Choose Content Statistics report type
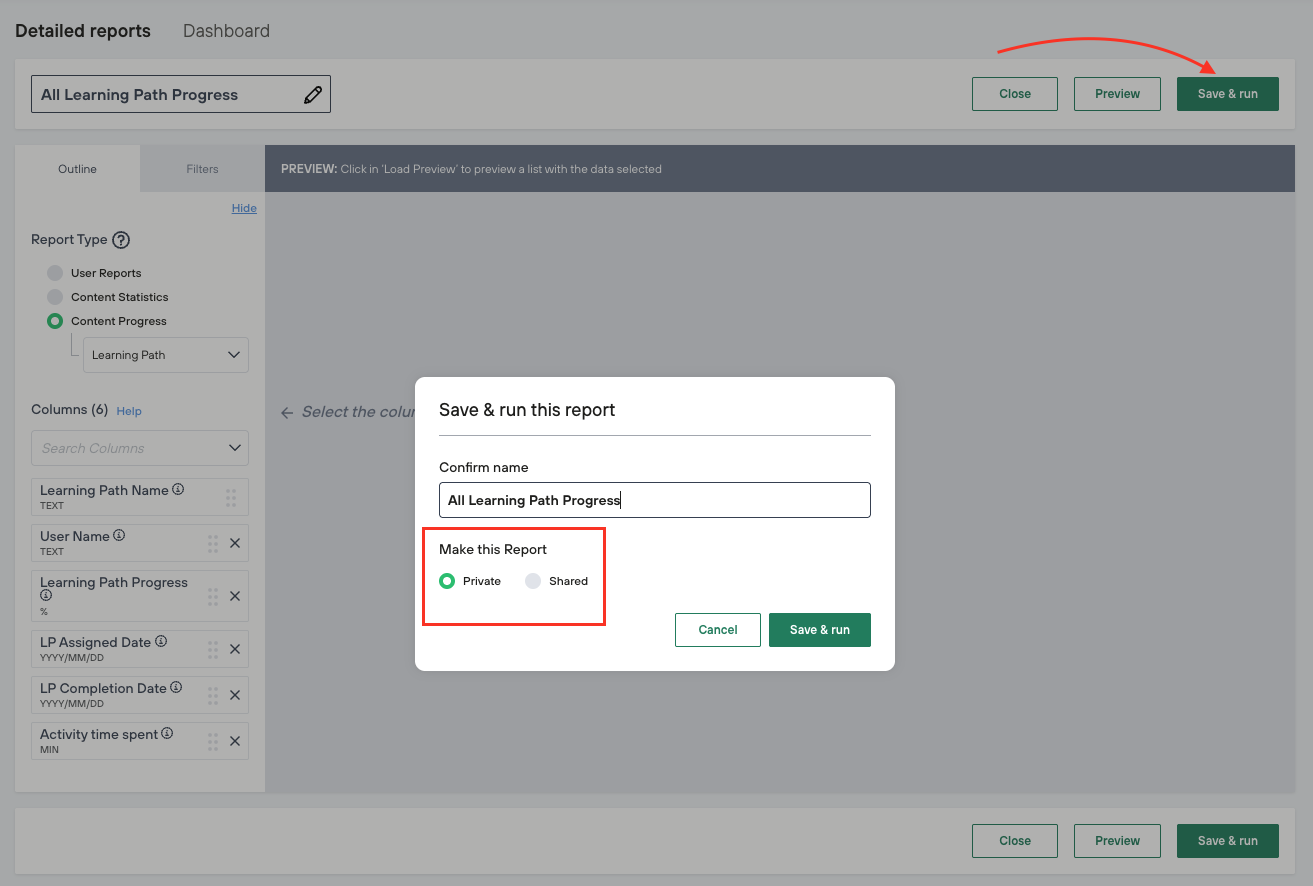The width and height of the screenshot is (1313, 886). [x=55, y=297]
